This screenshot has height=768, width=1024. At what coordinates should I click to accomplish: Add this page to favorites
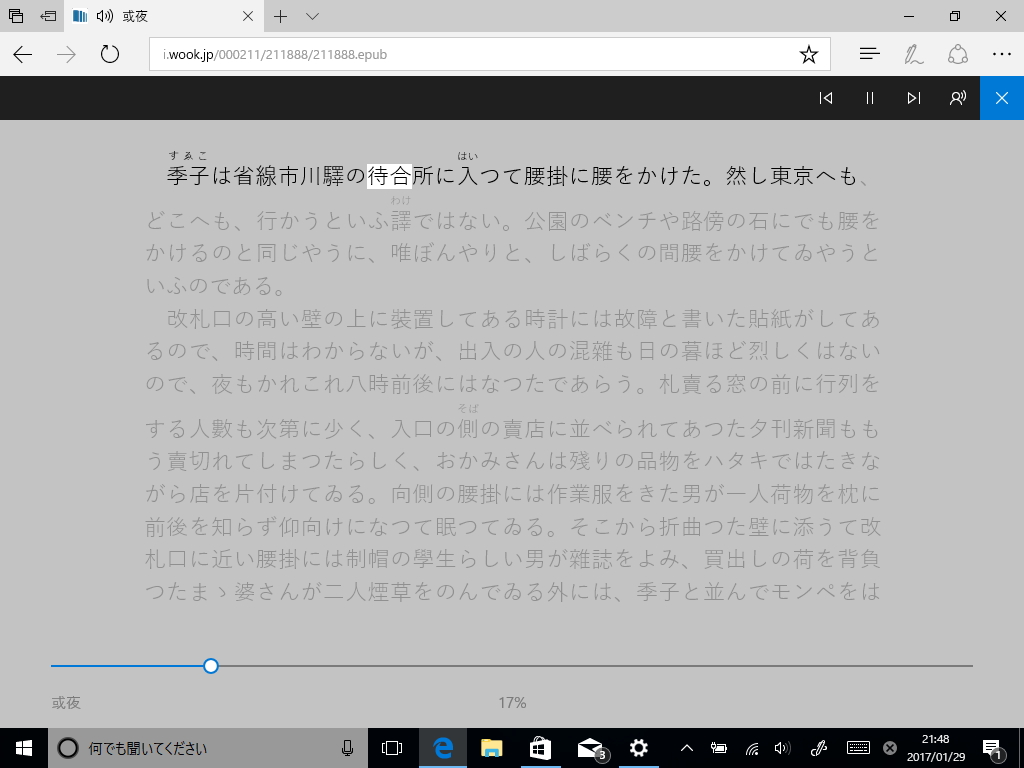click(x=810, y=54)
